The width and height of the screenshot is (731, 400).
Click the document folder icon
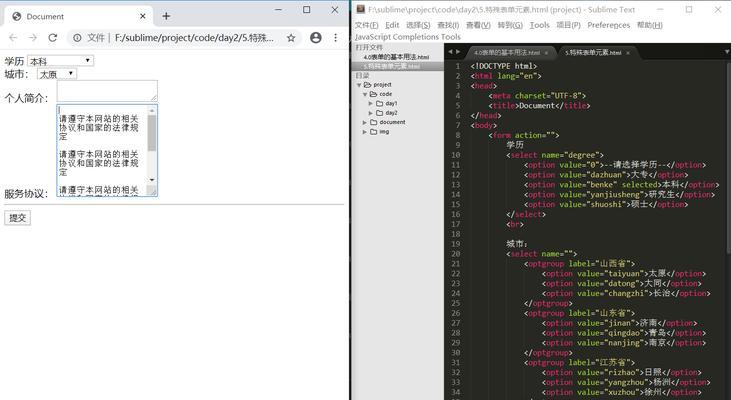(373, 122)
